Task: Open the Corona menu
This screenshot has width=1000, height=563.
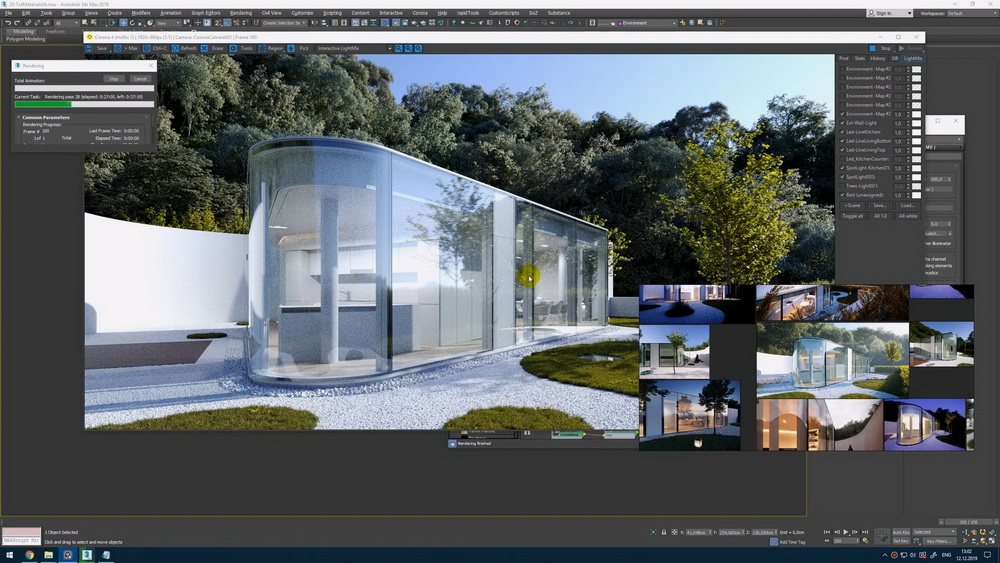Action: [x=420, y=13]
